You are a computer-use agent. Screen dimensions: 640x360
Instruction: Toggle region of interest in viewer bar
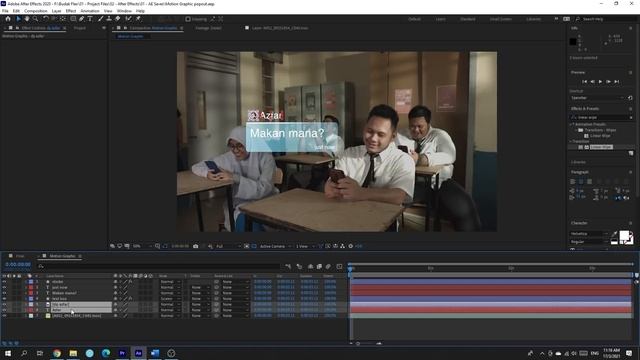pos(247,246)
